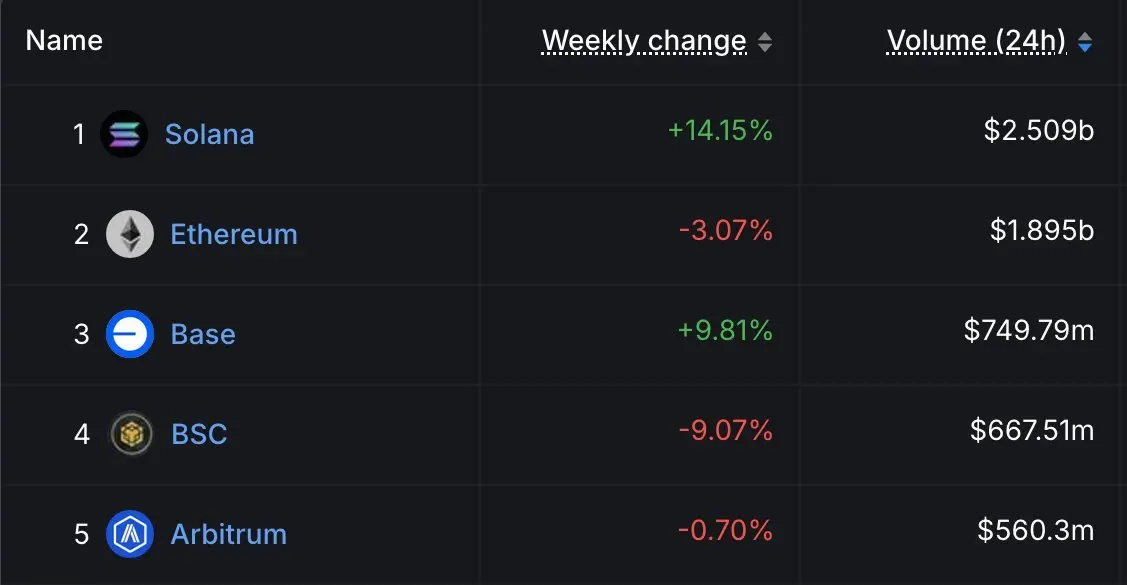Click the Weekly change sort arrows

(765, 42)
